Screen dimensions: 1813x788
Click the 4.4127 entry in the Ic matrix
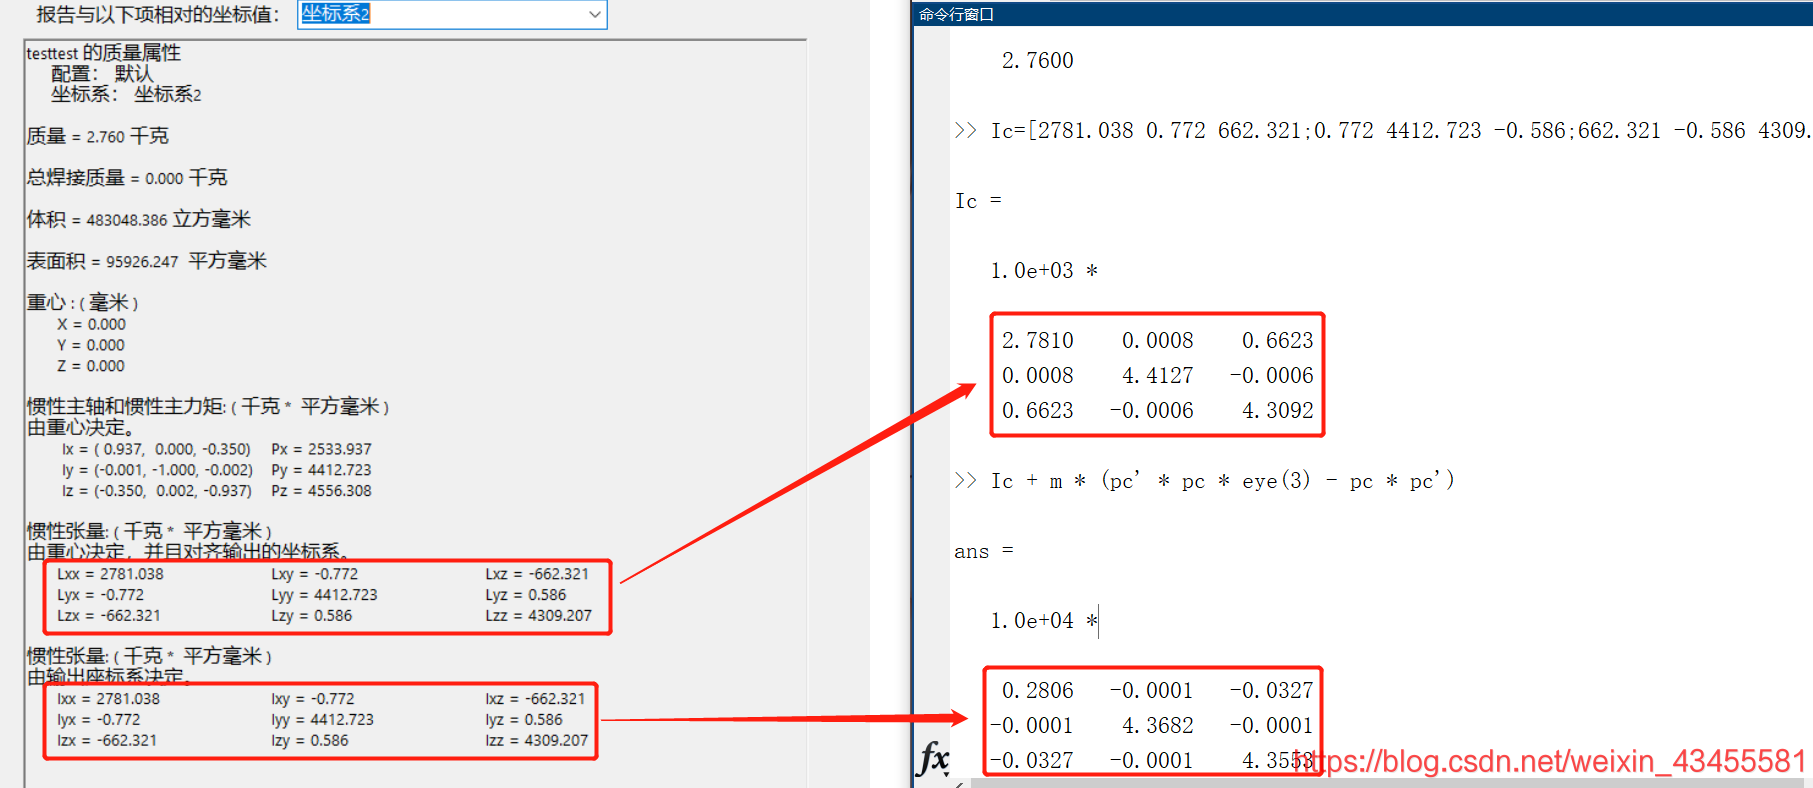(1158, 376)
